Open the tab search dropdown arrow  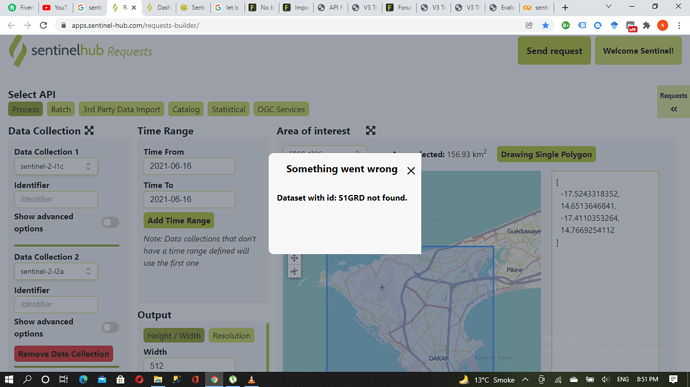point(608,7)
